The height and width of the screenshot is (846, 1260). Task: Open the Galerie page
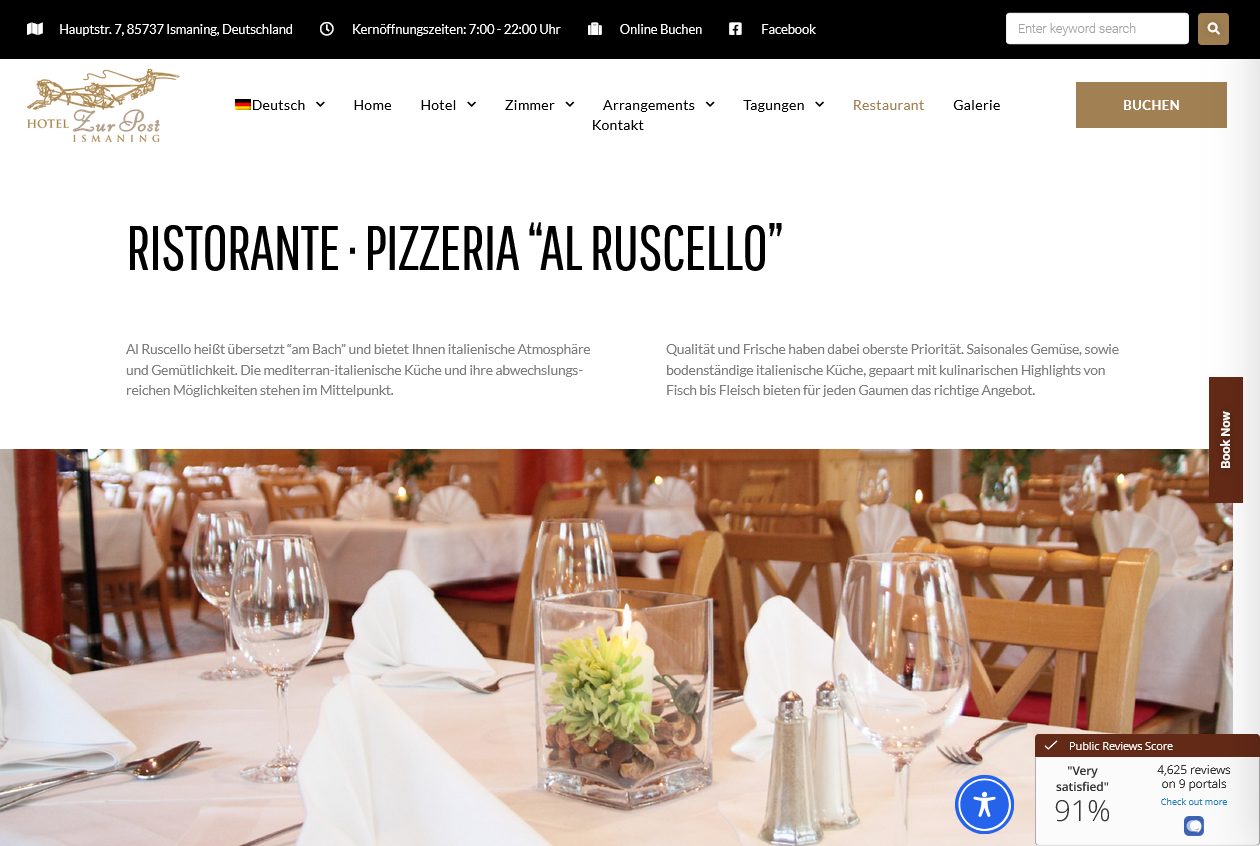[976, 105]
